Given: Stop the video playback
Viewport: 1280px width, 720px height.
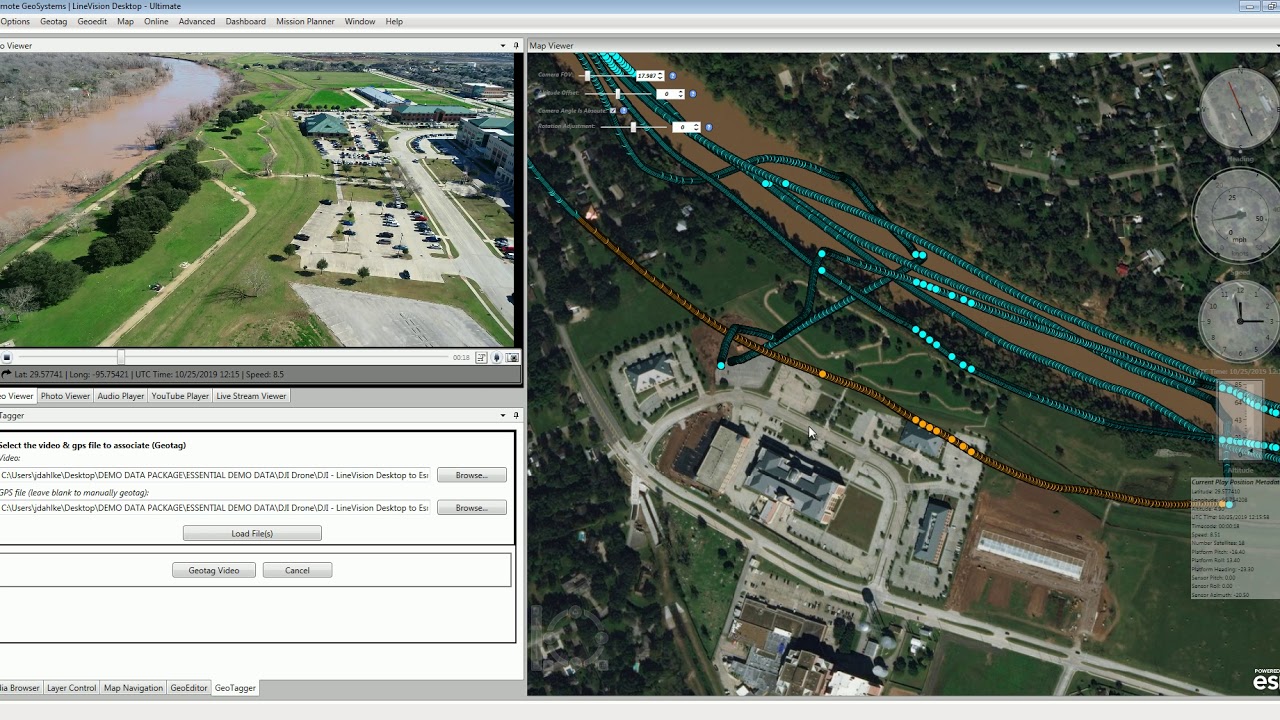Looking at the screenshot, I should (6, 358).
